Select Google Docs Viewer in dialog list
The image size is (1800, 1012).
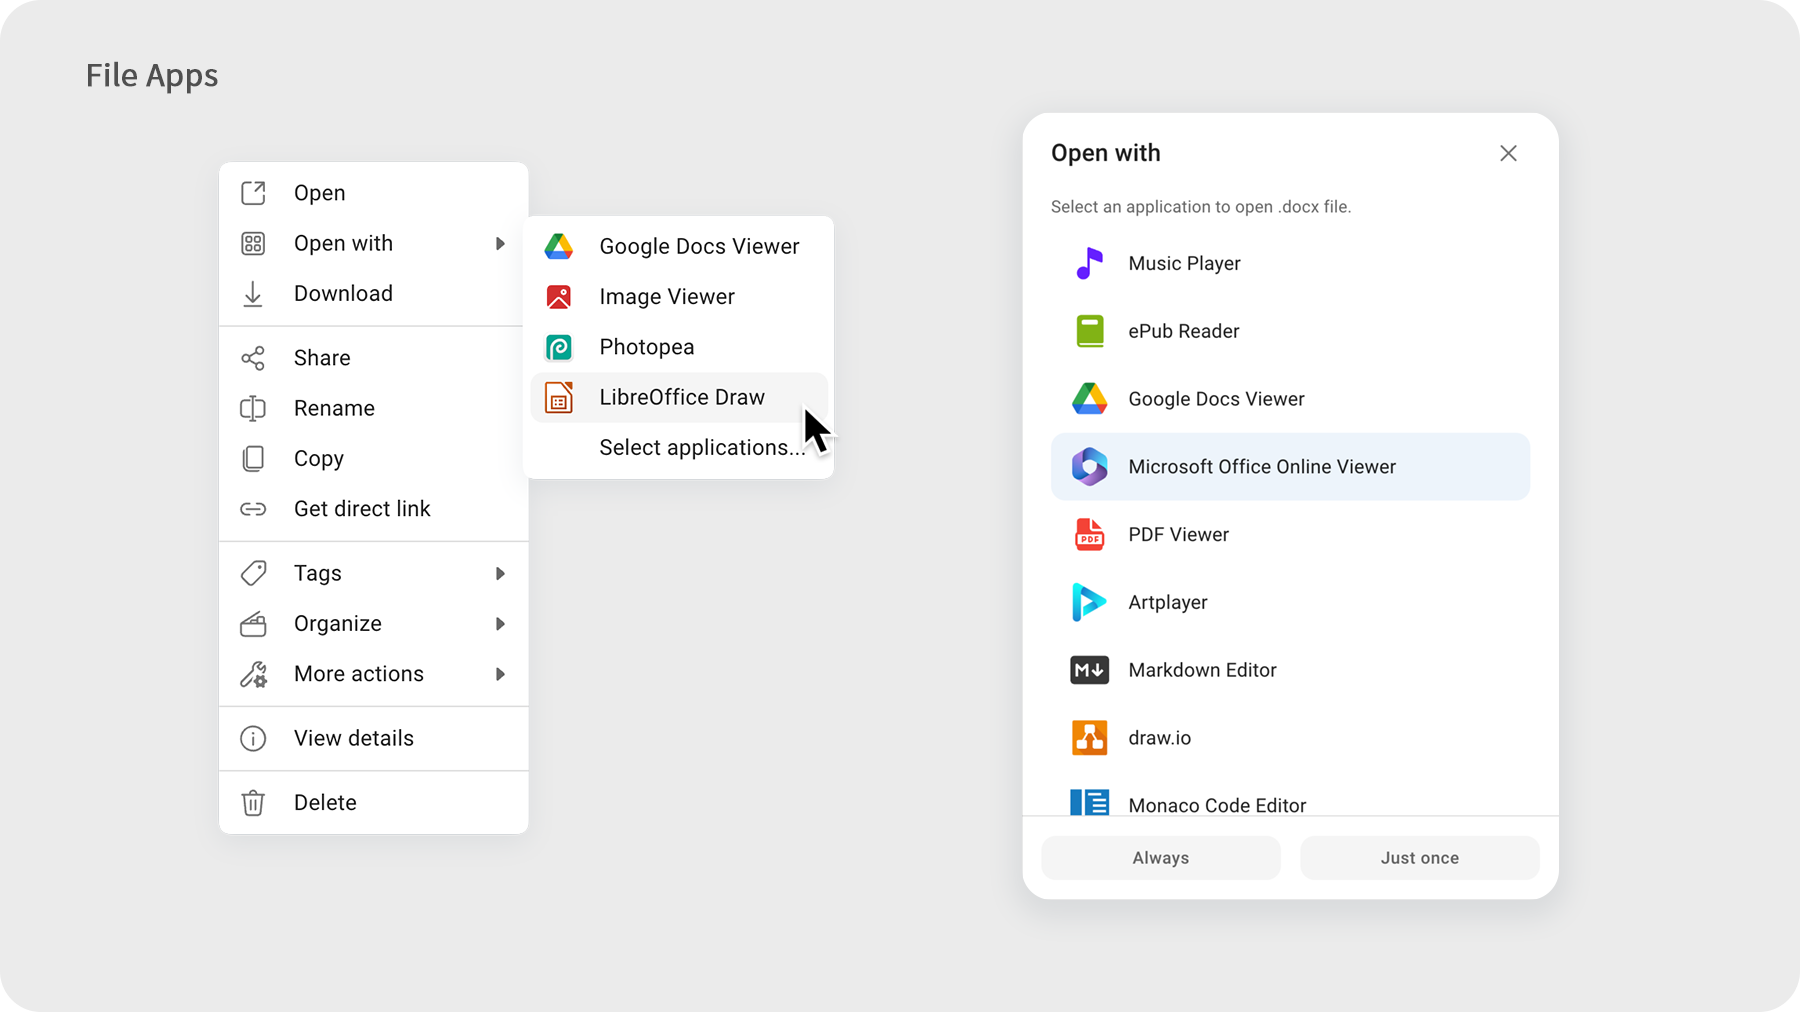(x=1290, y=399)
